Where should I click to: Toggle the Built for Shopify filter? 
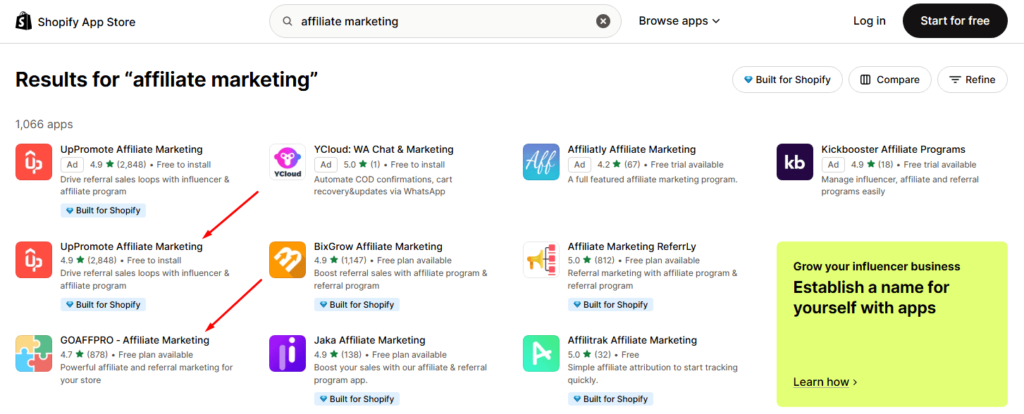pyautogui.click(x=786, y=80)
